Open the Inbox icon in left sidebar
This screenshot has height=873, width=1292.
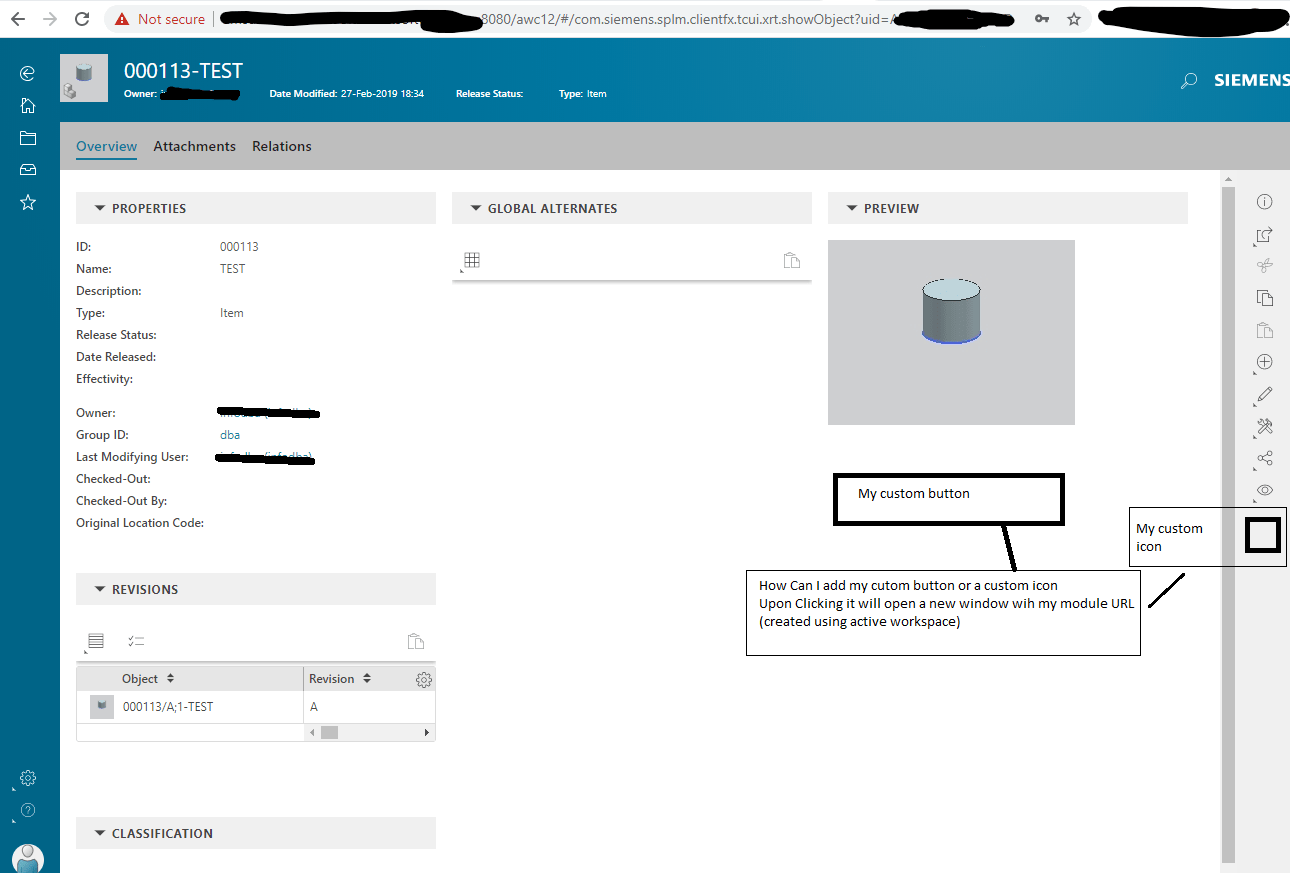click(27, 170)
